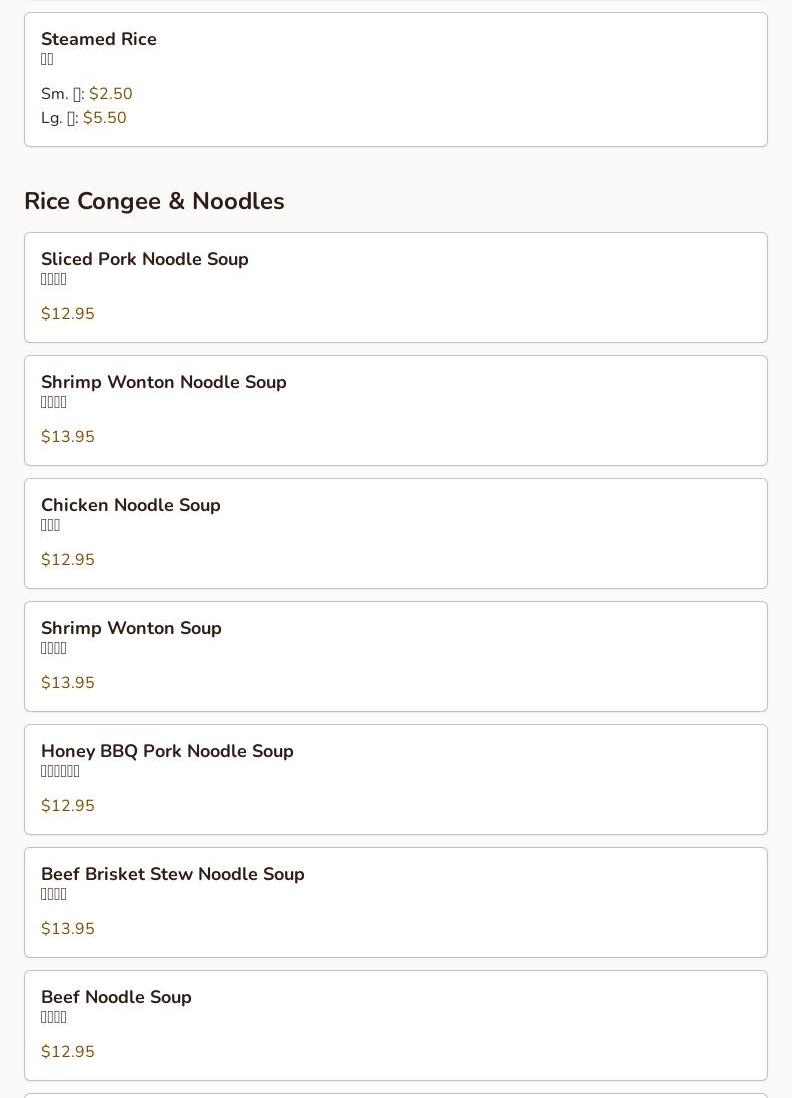Screen dimensions: 792x1098
Task: Click the $13.95 price under Shrimp Wonton Soup
Action: [68, 683]
